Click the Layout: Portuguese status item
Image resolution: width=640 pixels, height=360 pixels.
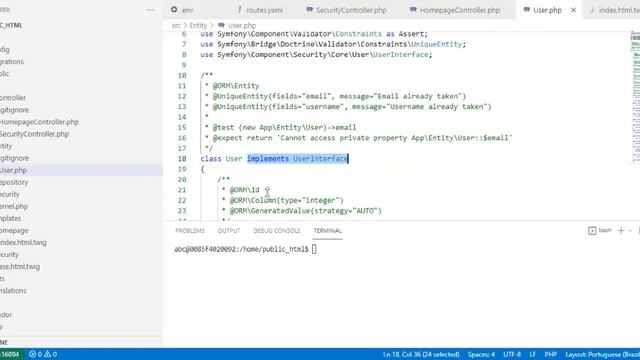pyautogui.click(x=602, y=354)
